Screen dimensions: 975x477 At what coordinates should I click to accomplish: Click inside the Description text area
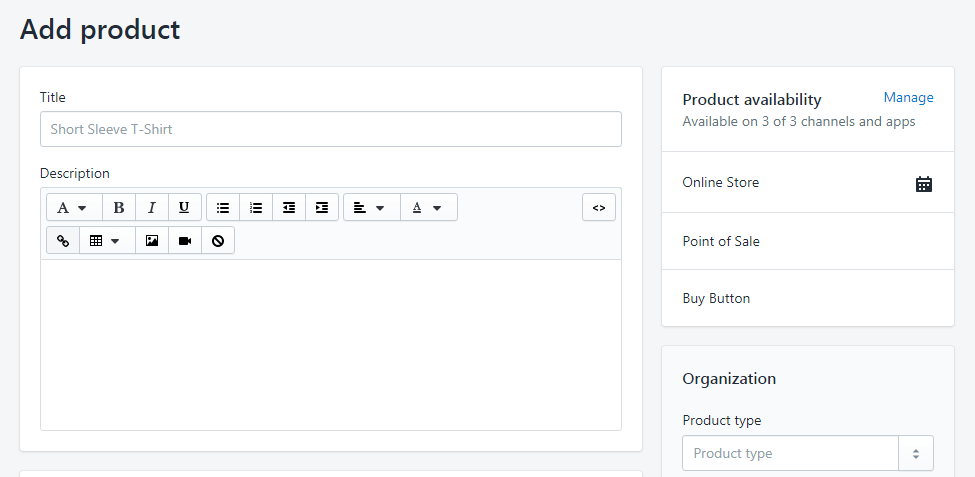[331, 345]
